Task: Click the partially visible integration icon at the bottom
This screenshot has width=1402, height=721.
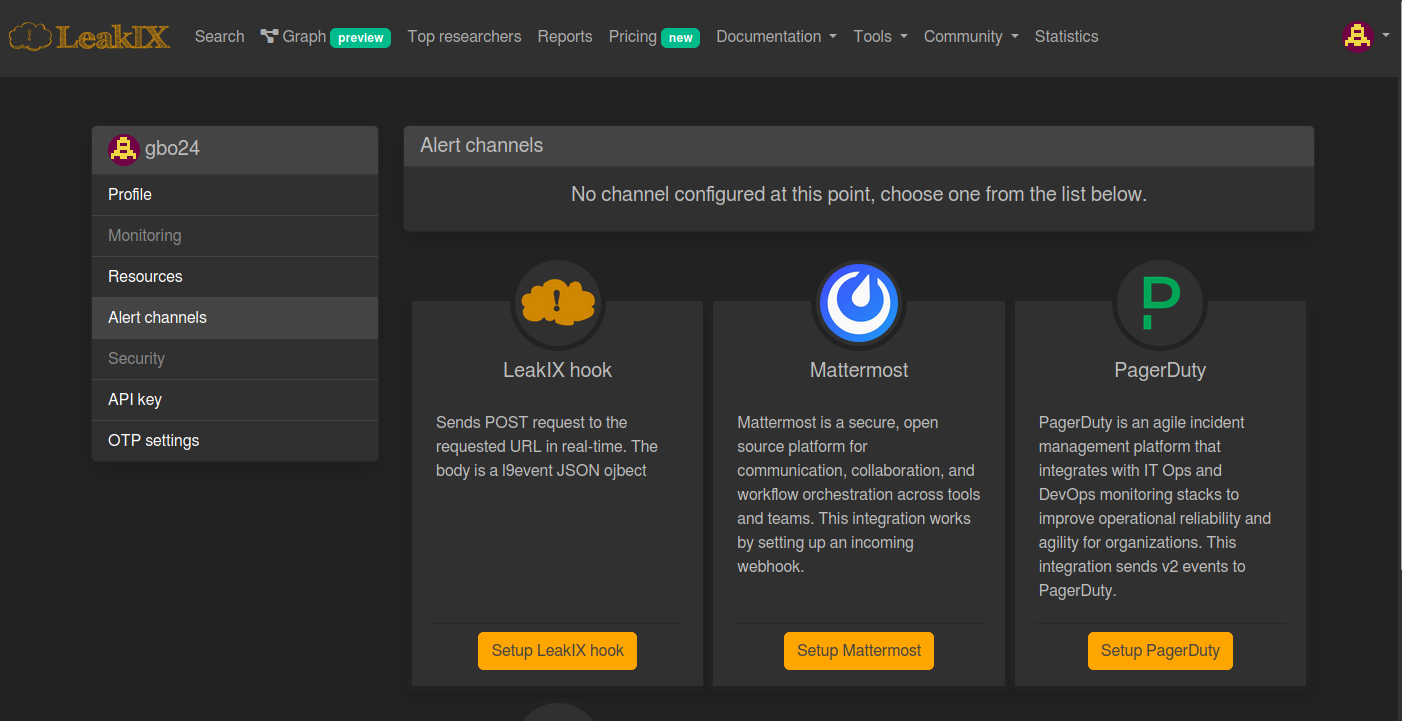Action: coord(558,712)
